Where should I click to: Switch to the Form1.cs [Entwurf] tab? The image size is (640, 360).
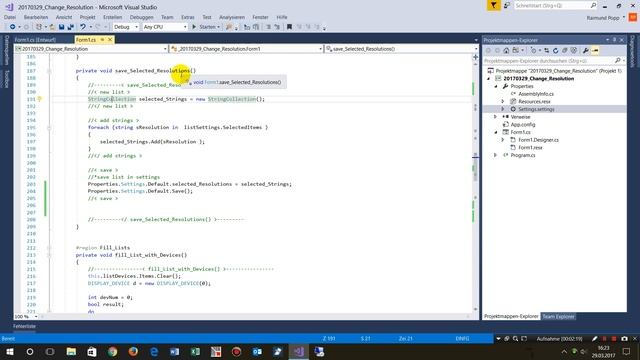35,40
